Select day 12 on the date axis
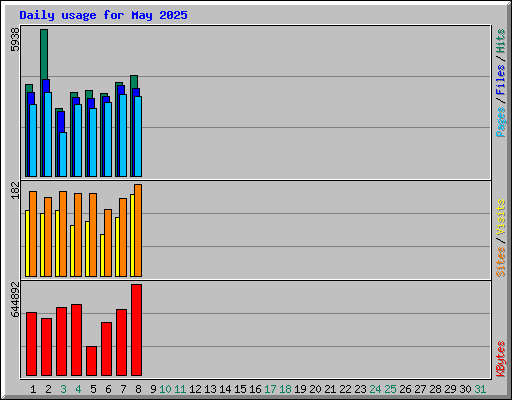Image resolution: width=512 pixels, height=400 pixels. click(x=195, y=389)
